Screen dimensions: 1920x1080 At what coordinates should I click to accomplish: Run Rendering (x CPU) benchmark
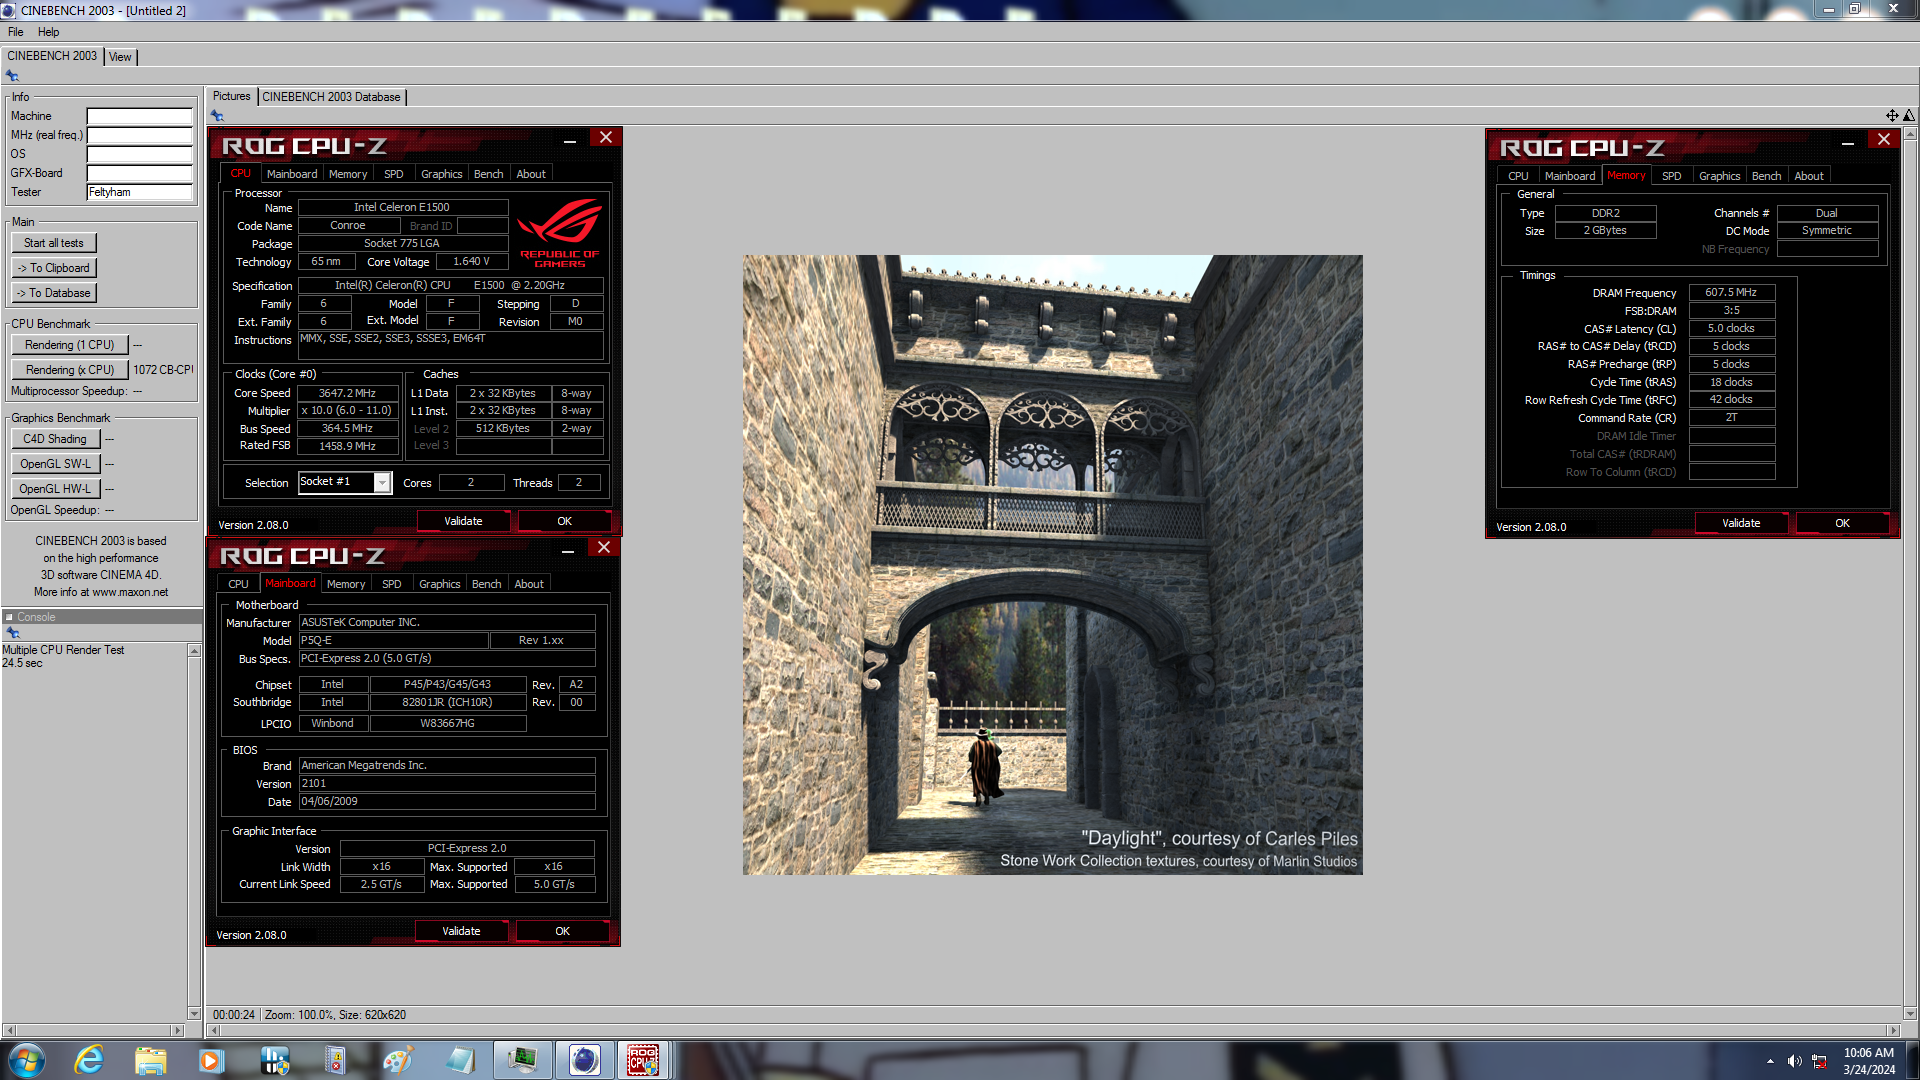(x=70, y=370)
